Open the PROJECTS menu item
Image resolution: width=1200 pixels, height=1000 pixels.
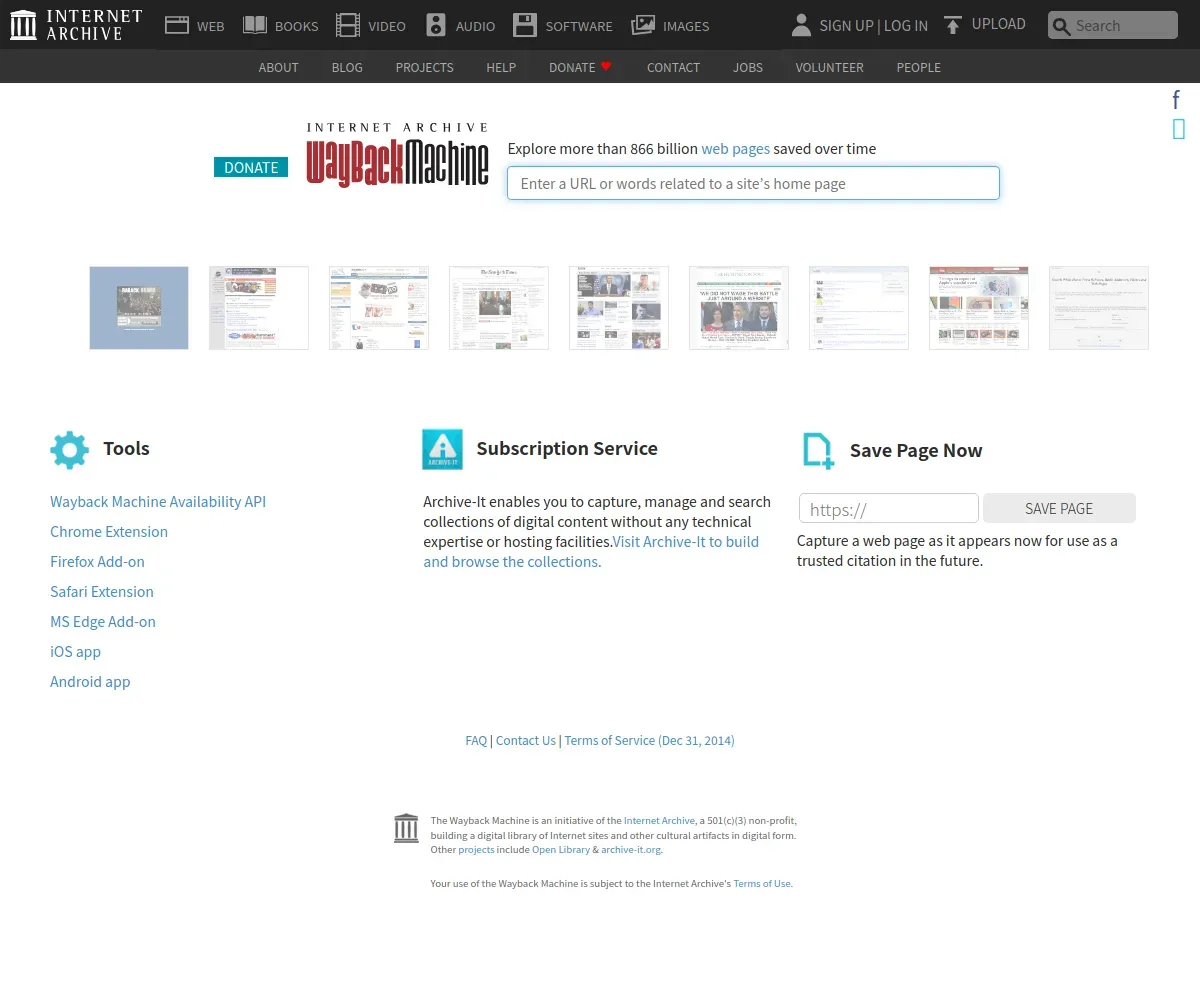click(x=424, y=67)
